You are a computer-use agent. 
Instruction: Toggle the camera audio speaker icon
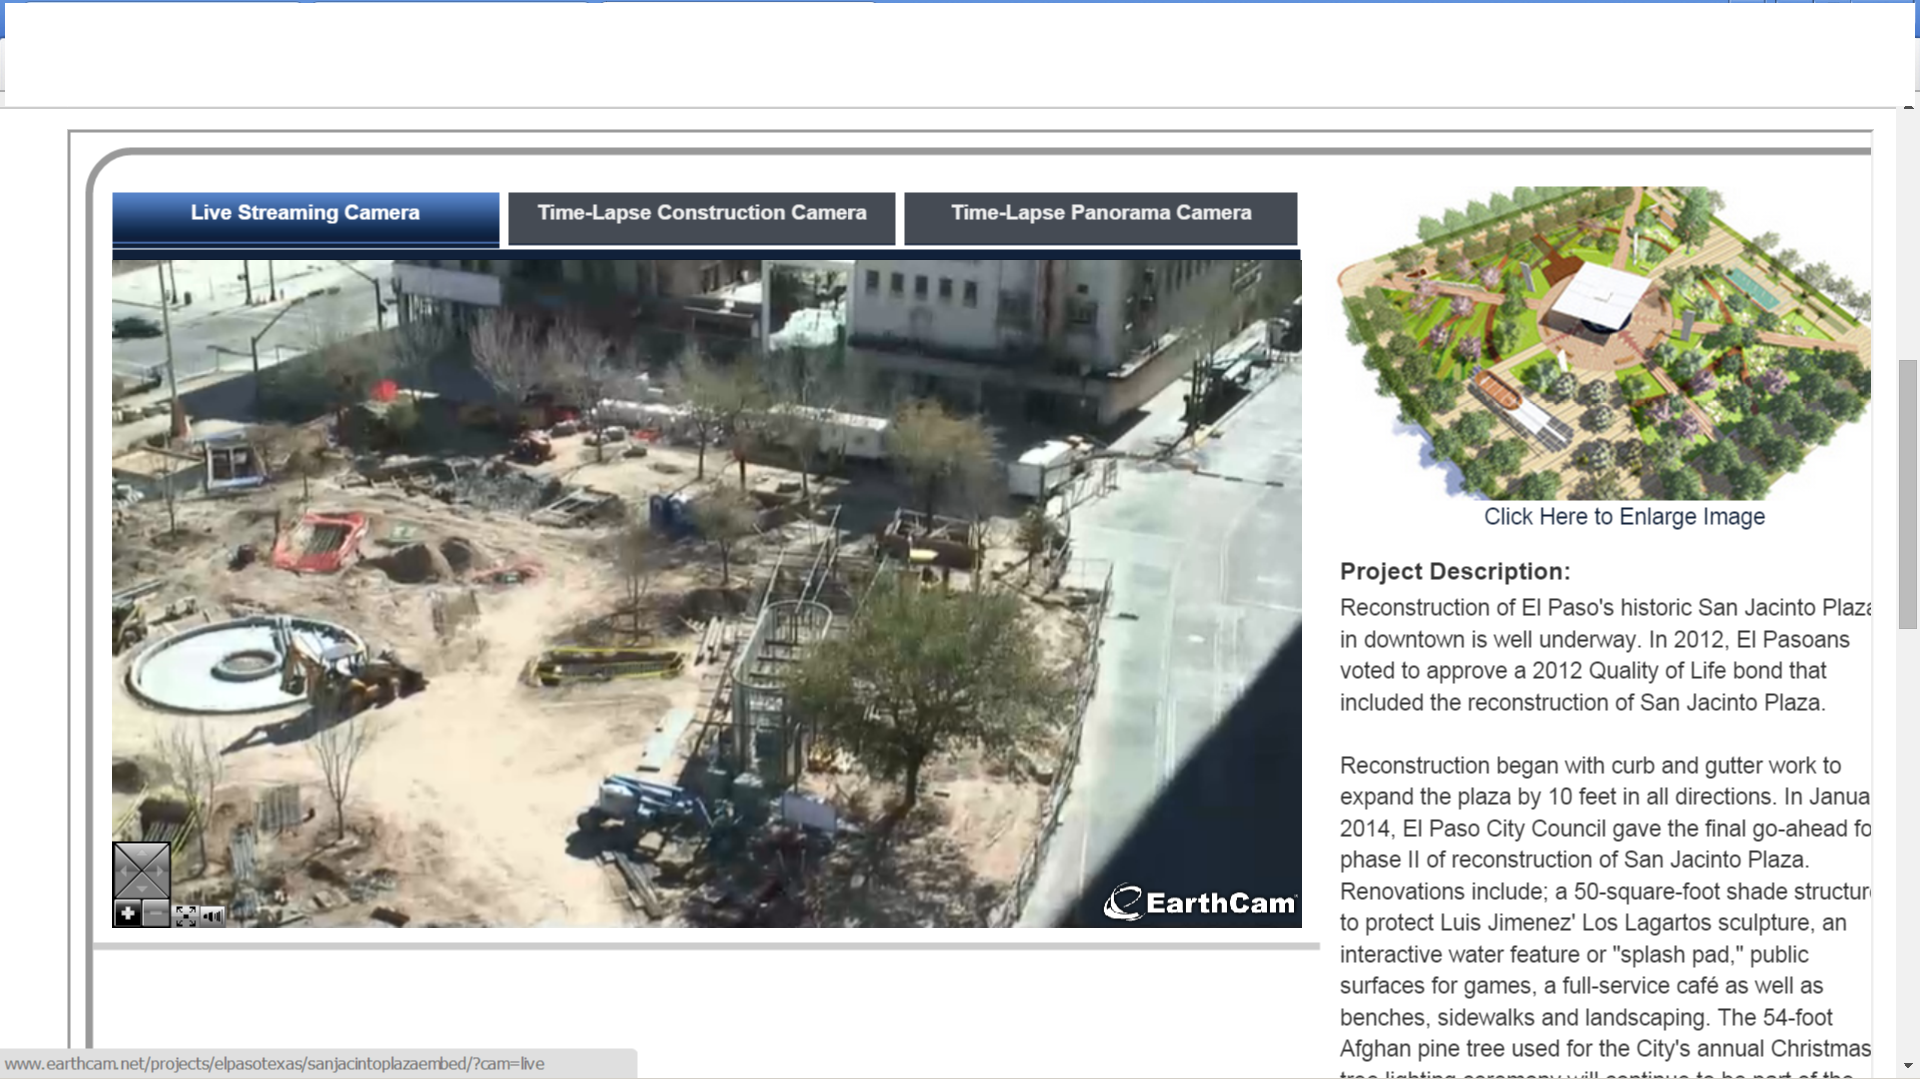[213, 916]
